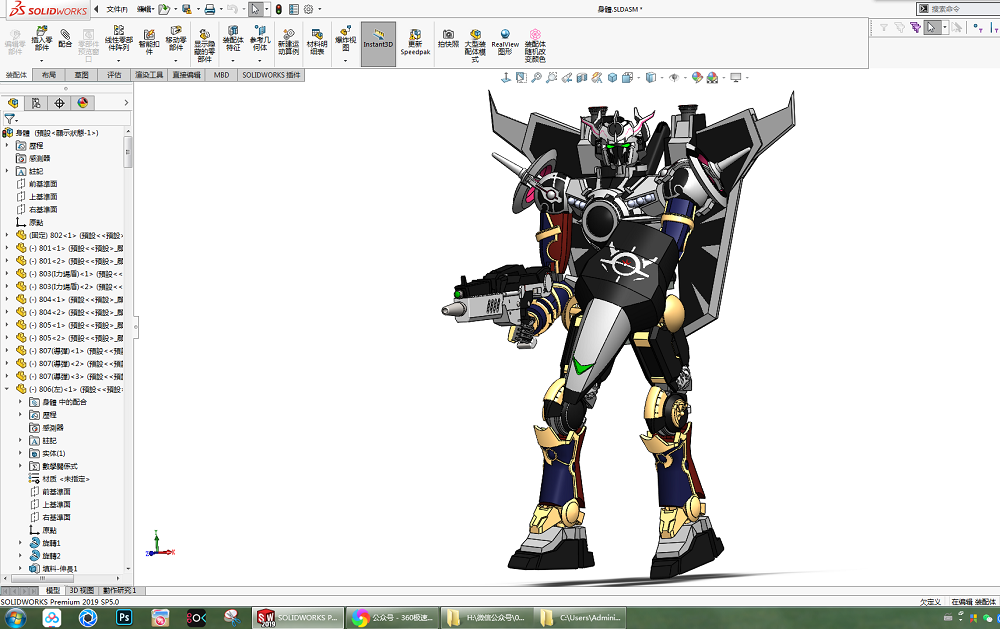The width and height of the screenshot is (1000, 629).
Task: Click the selection filter funnel icon
Action: (10, 119)
